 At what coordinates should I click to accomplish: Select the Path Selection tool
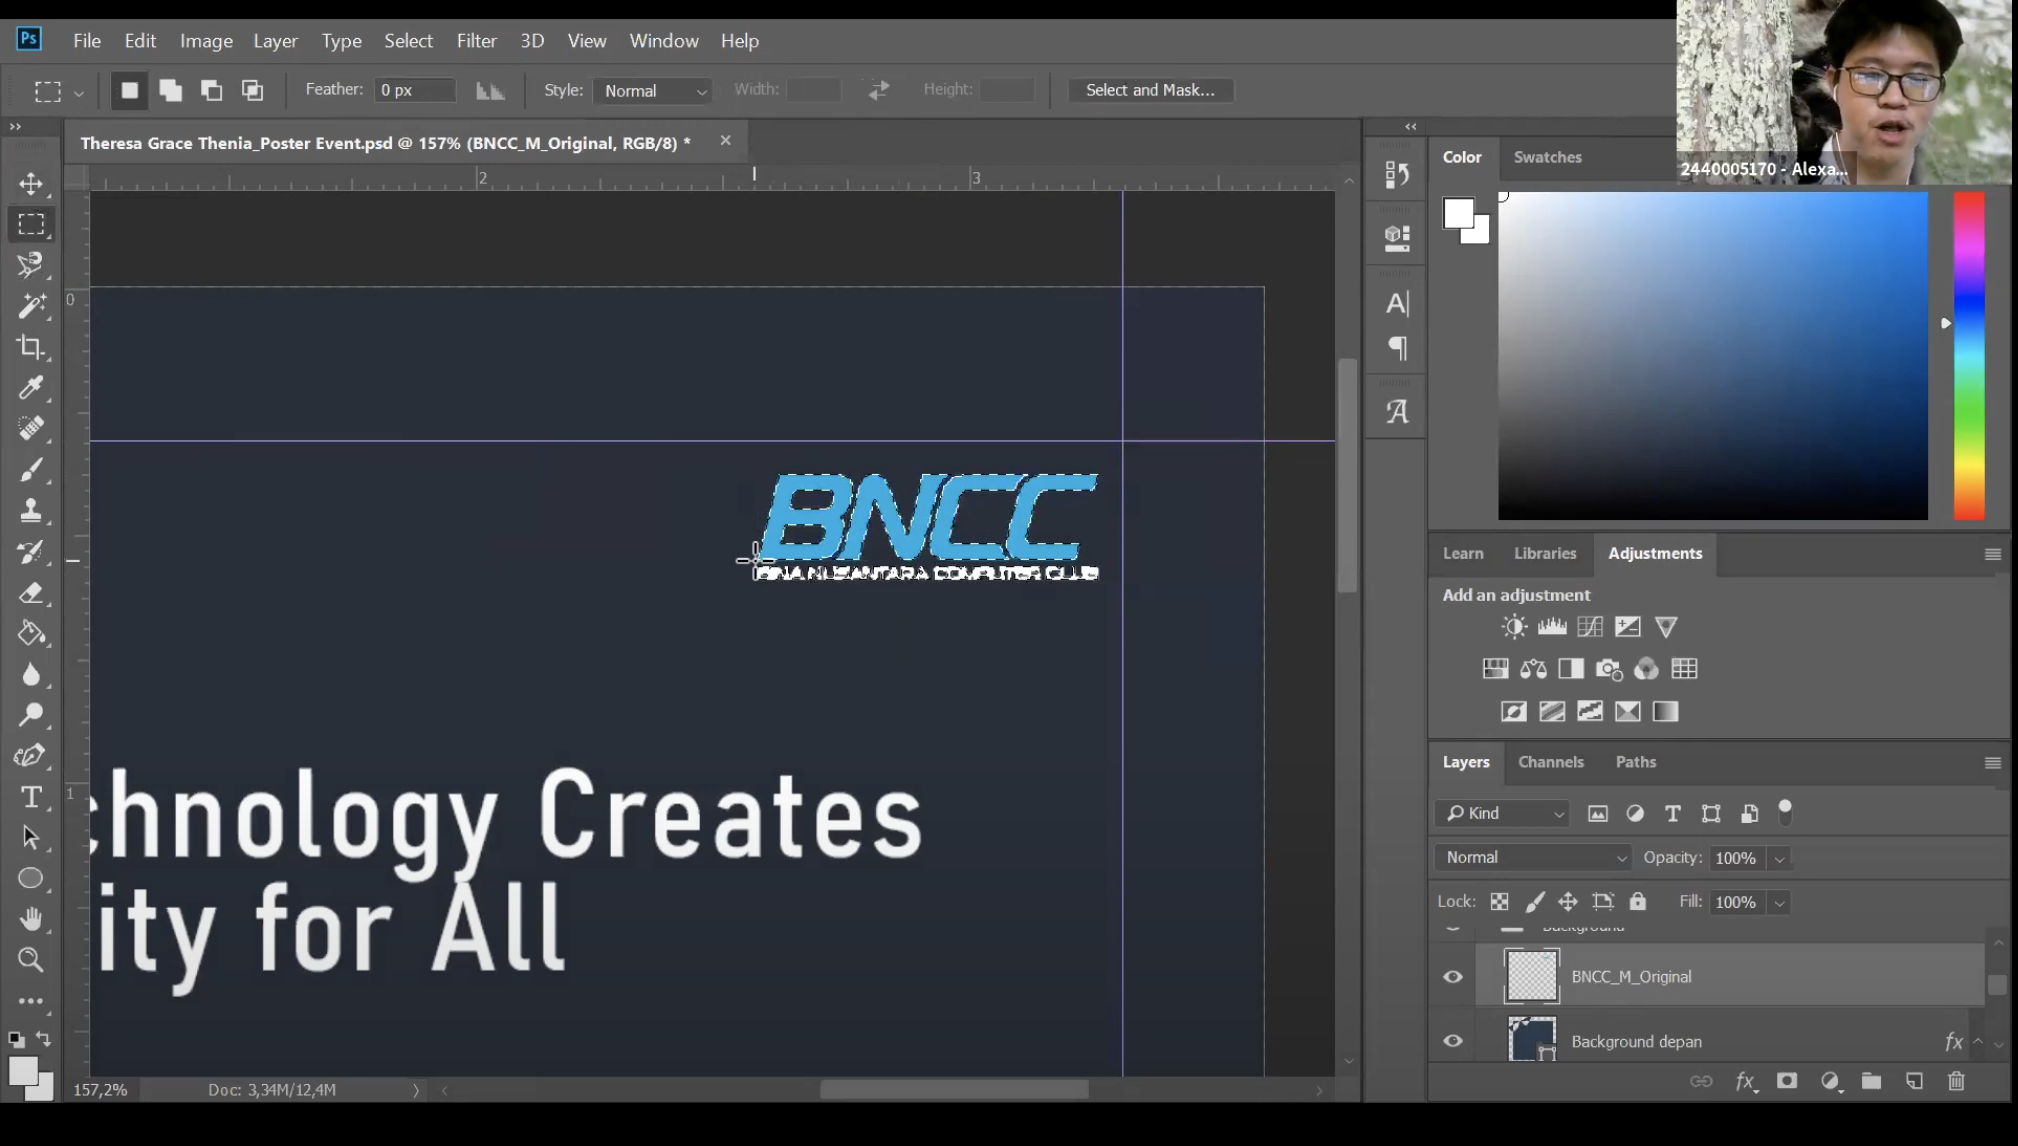click(31, 837)
